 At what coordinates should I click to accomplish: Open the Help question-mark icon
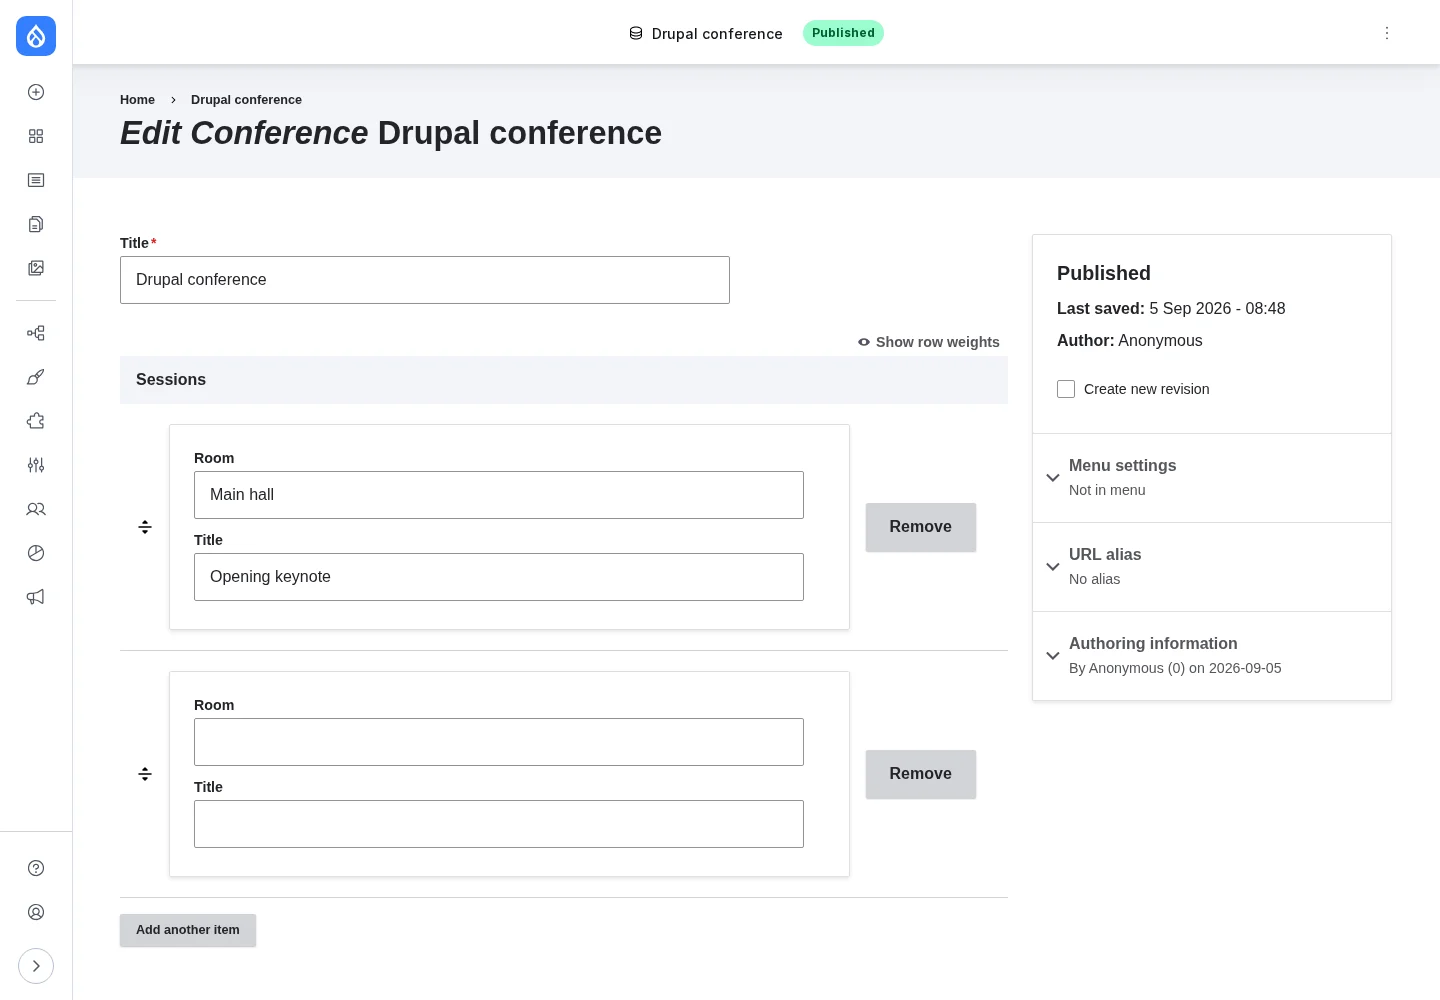tap(36, 868)
